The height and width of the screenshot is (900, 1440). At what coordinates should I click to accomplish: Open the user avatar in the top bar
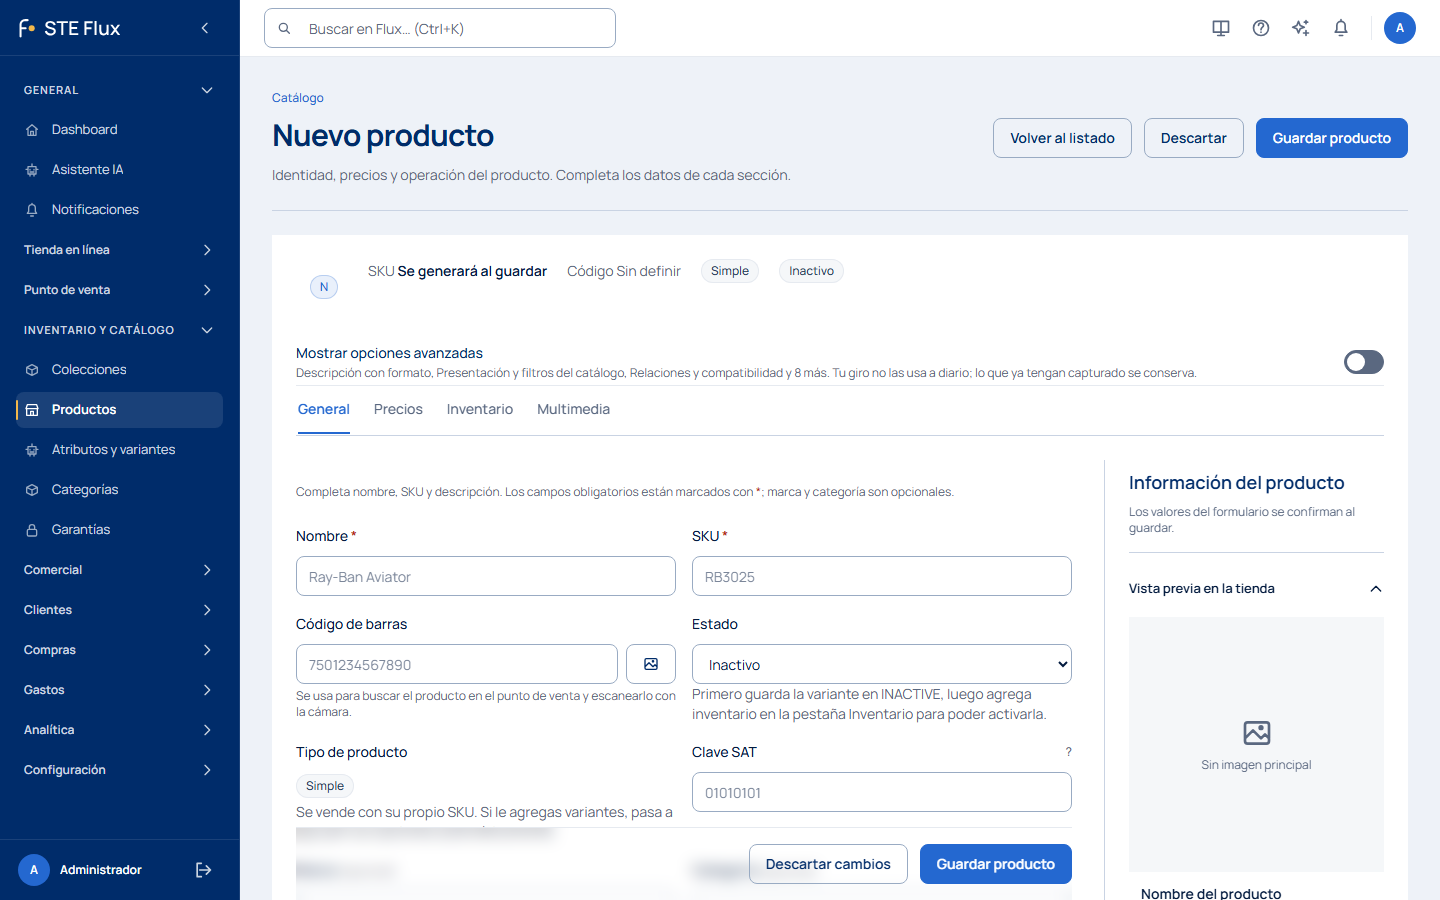pos(1400,28)
